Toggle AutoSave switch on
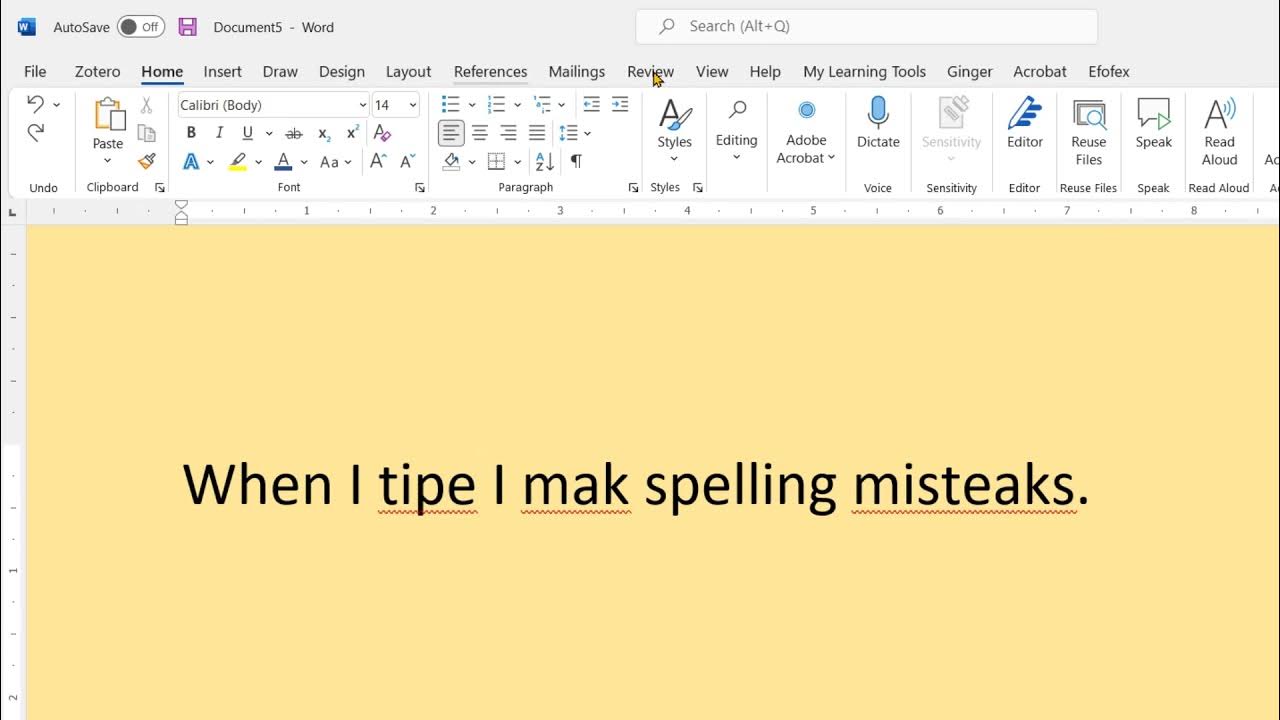This screenshot has width=1280, height=720. coord(141,27)
